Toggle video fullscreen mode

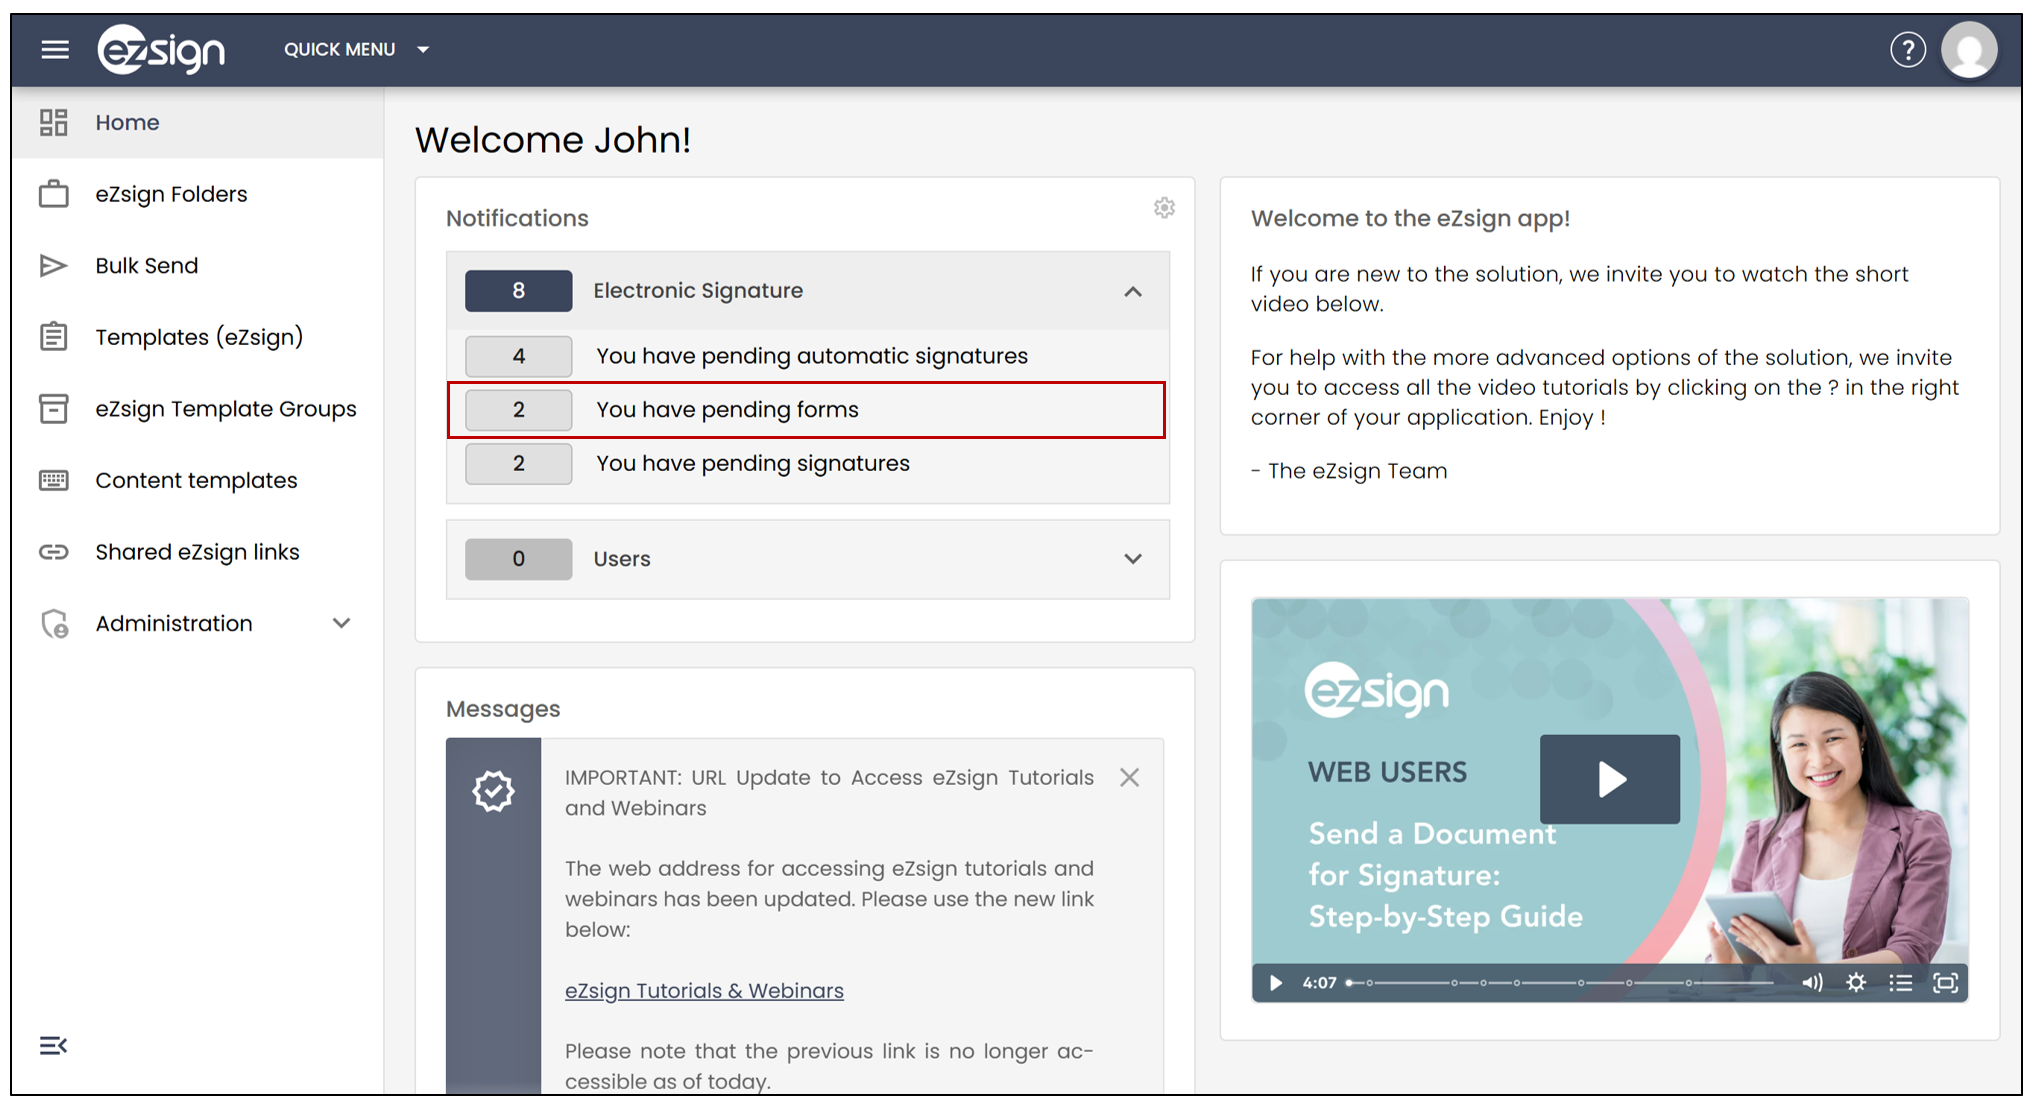point(1945,983)
